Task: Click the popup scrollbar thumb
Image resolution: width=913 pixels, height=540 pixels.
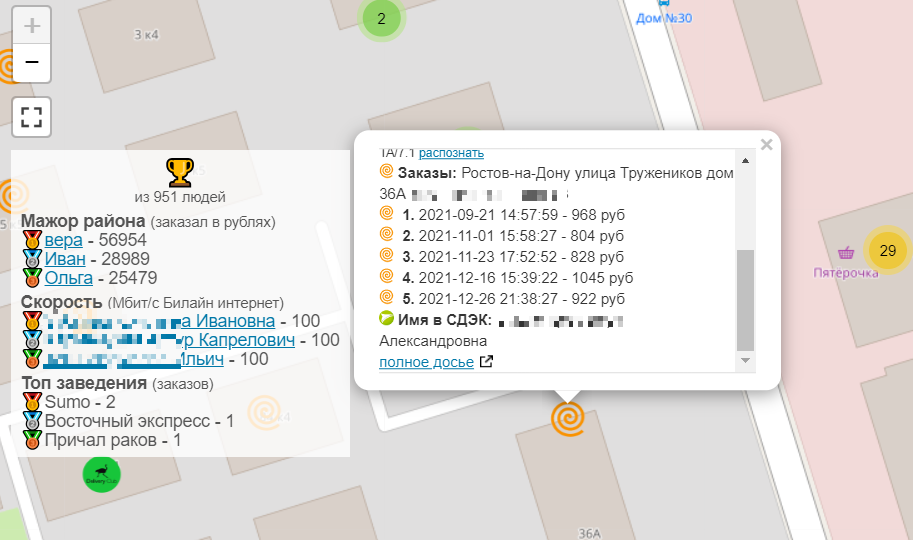Action: [745, 300]
